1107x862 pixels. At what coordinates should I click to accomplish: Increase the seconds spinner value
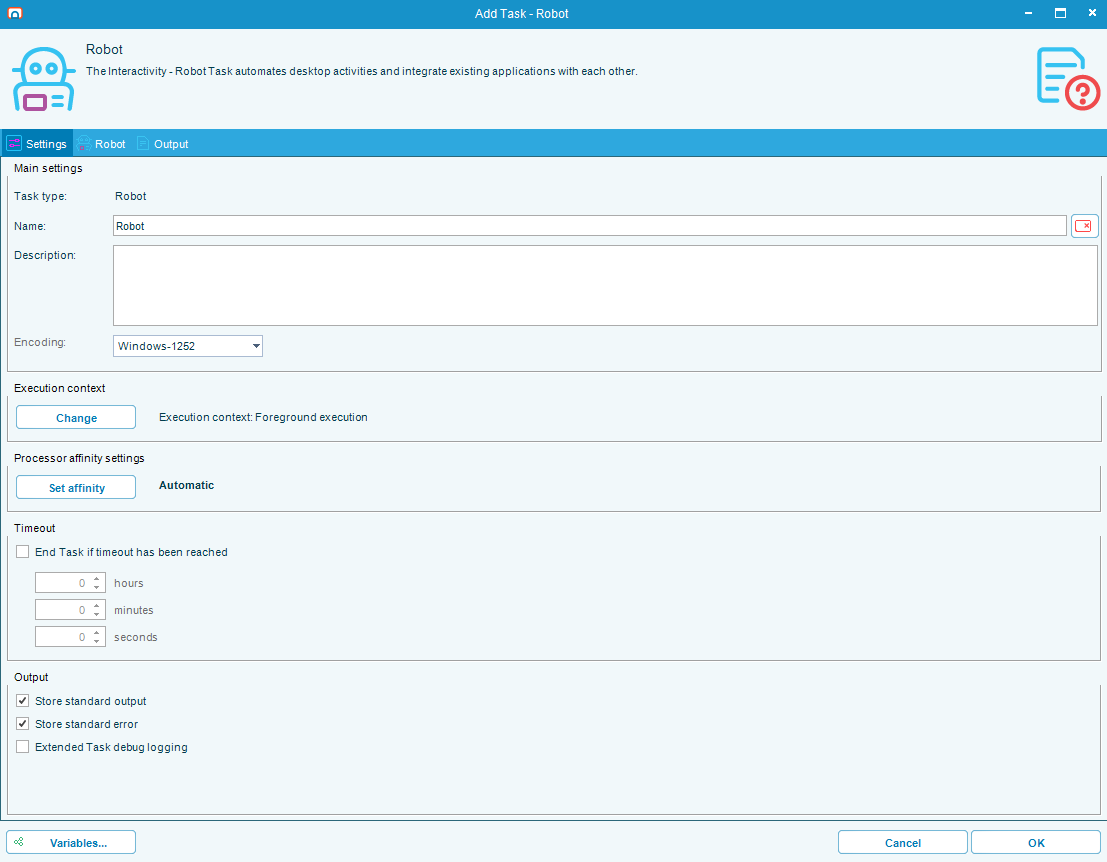97,633
